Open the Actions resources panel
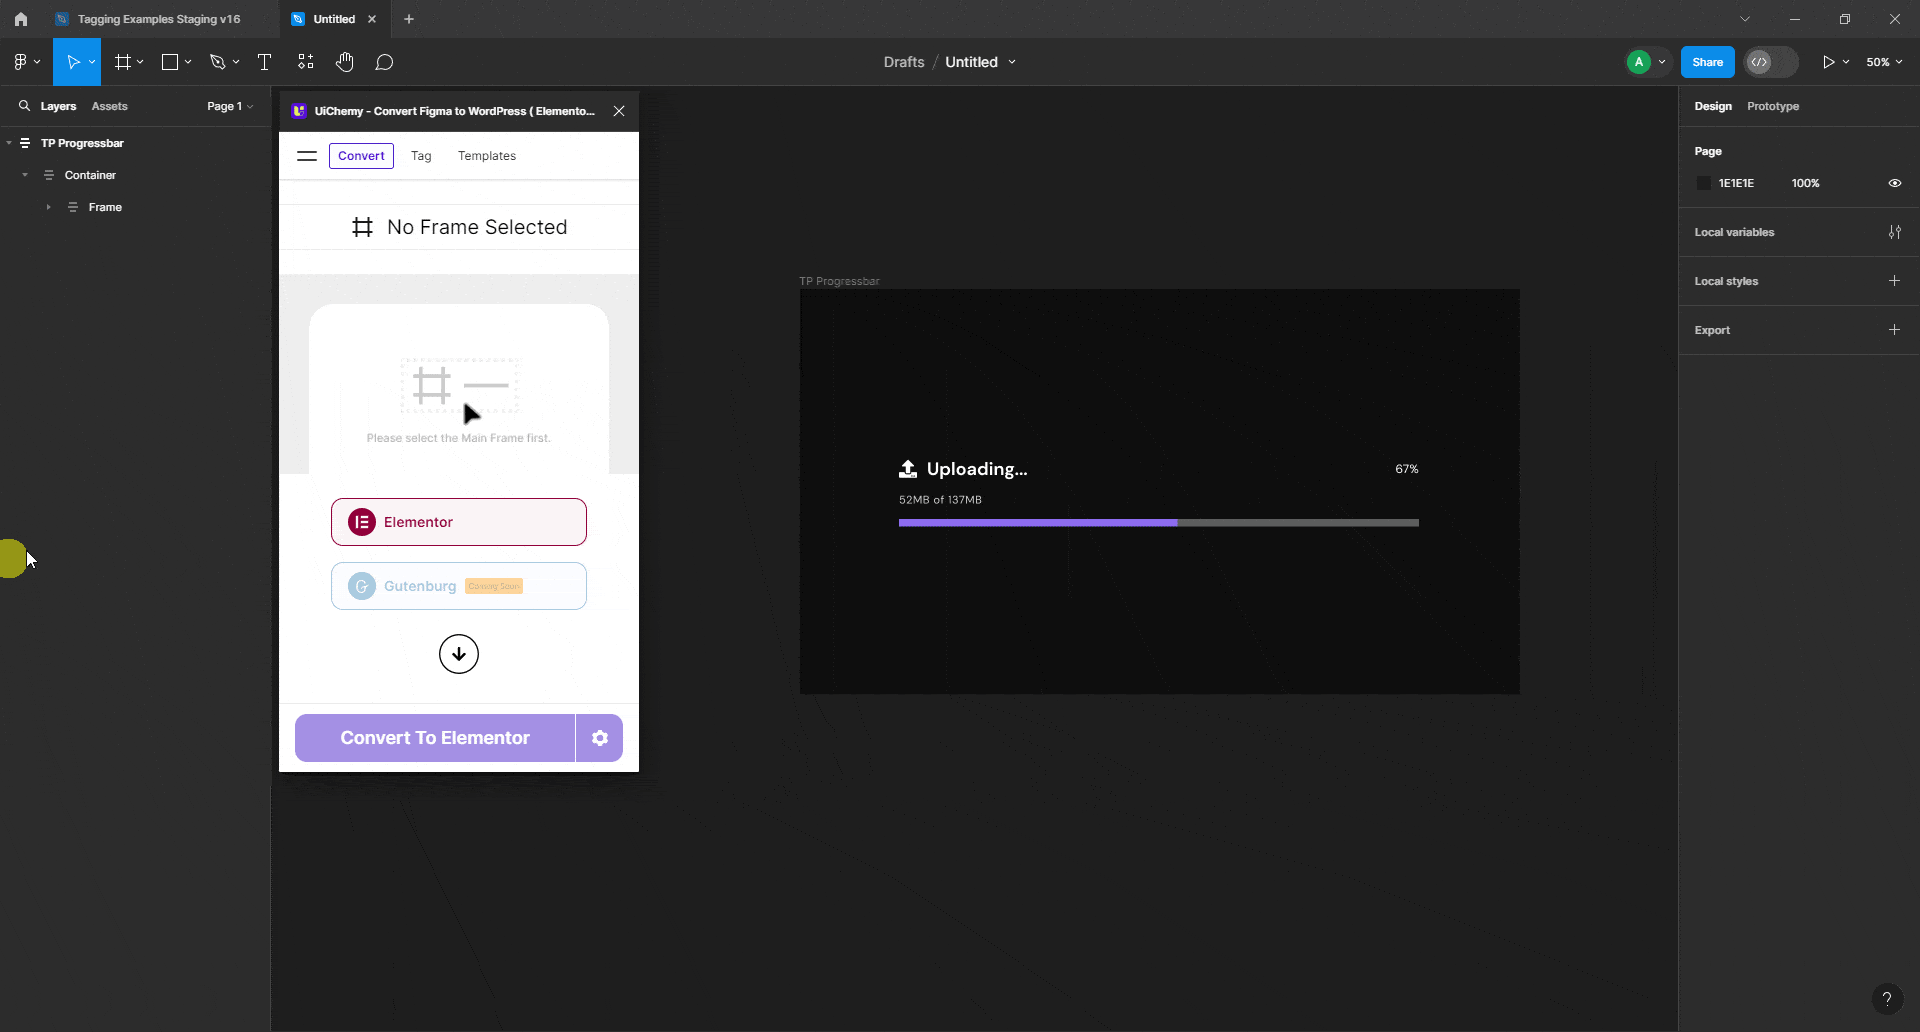Image resolution: width=1920 pixels, height=1032 pixels. (305, 61)
